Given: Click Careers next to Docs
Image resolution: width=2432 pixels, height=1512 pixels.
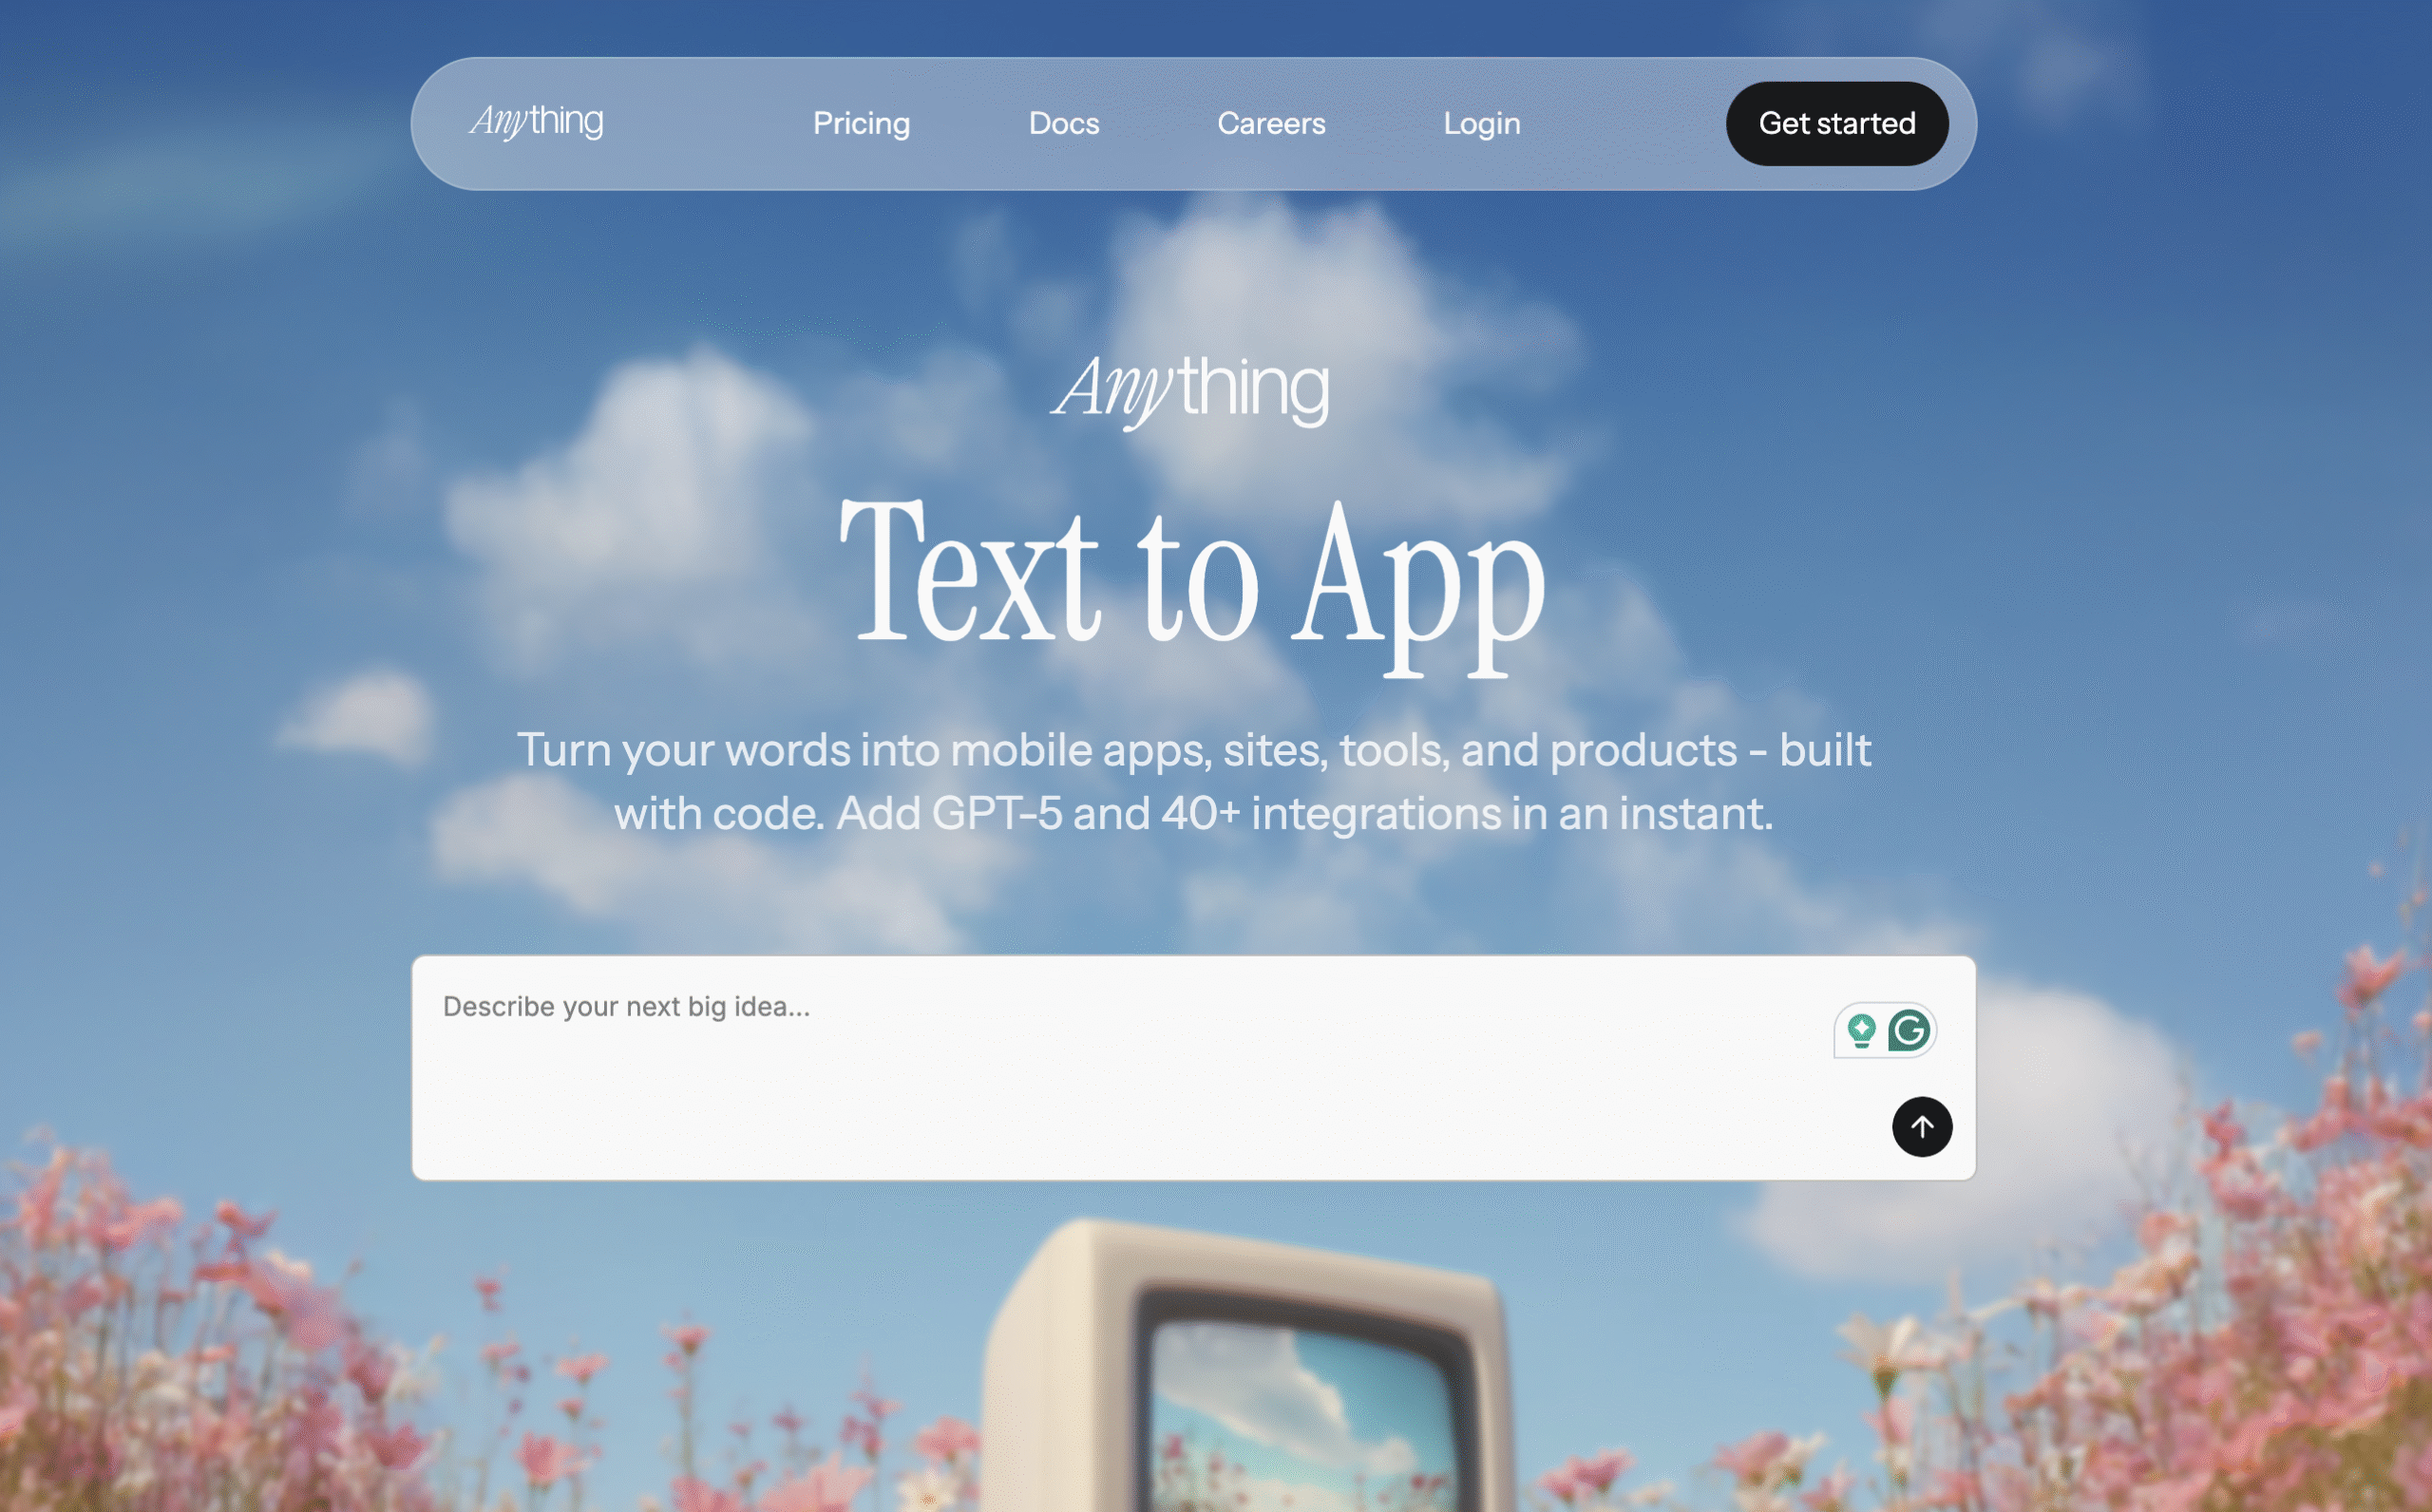Looking at the screenshot, I should pos(1271,123).
